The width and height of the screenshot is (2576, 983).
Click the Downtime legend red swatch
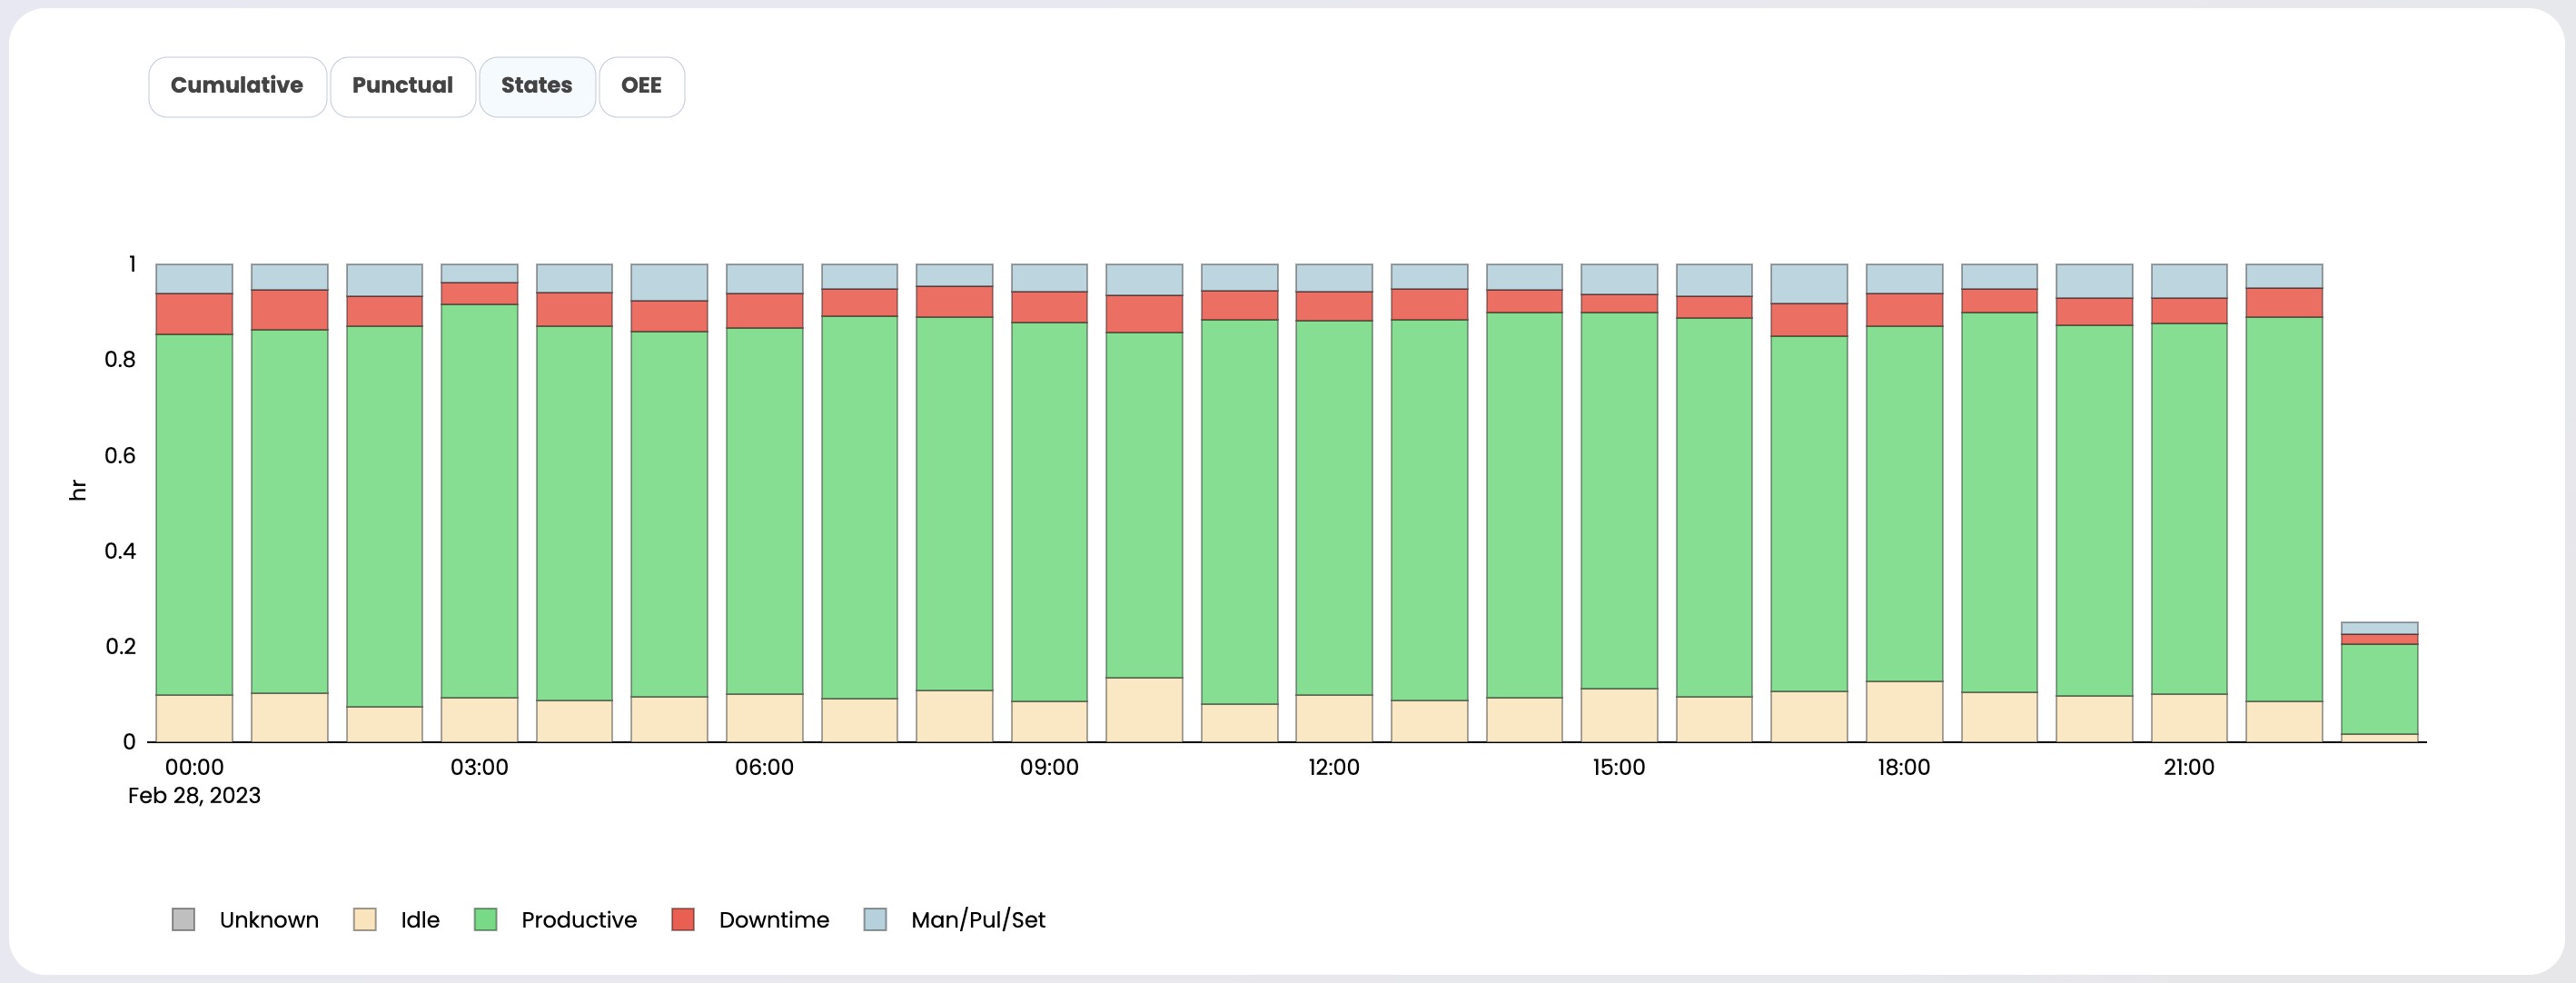(x=683, y=919)
